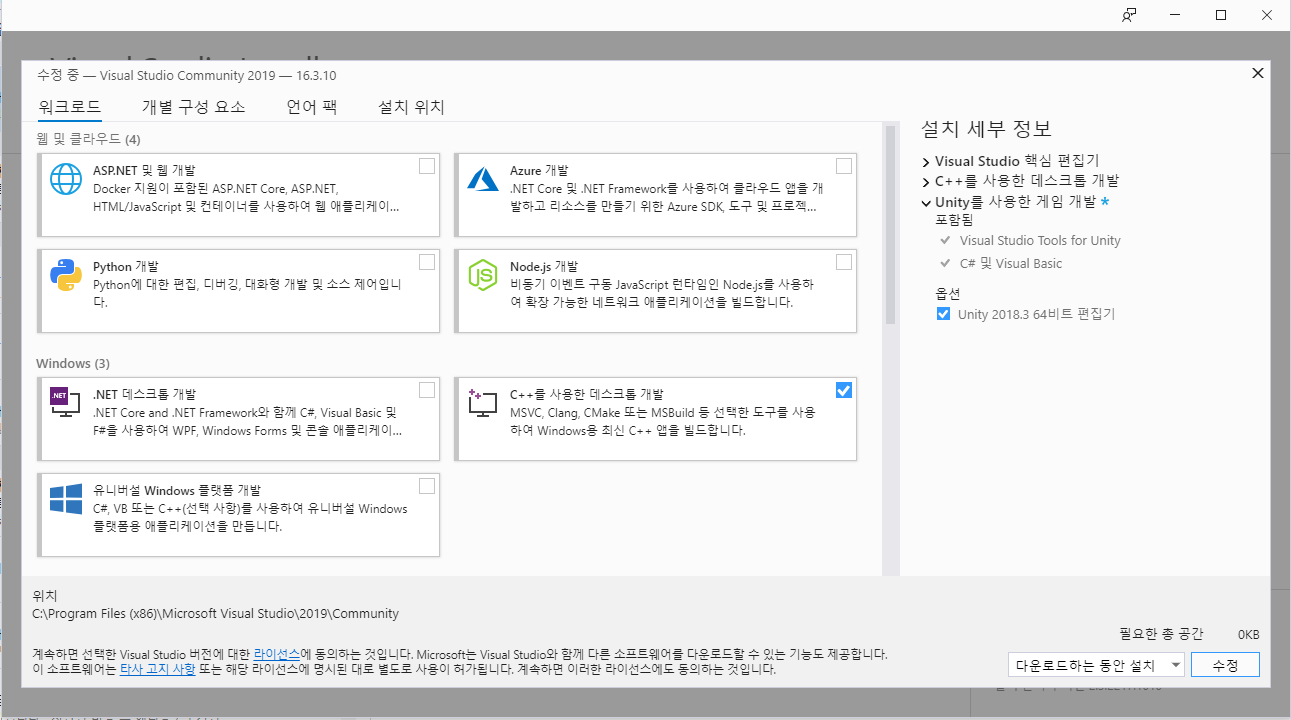Click the 필요한 총 공간 label

tap(1162, 635)
